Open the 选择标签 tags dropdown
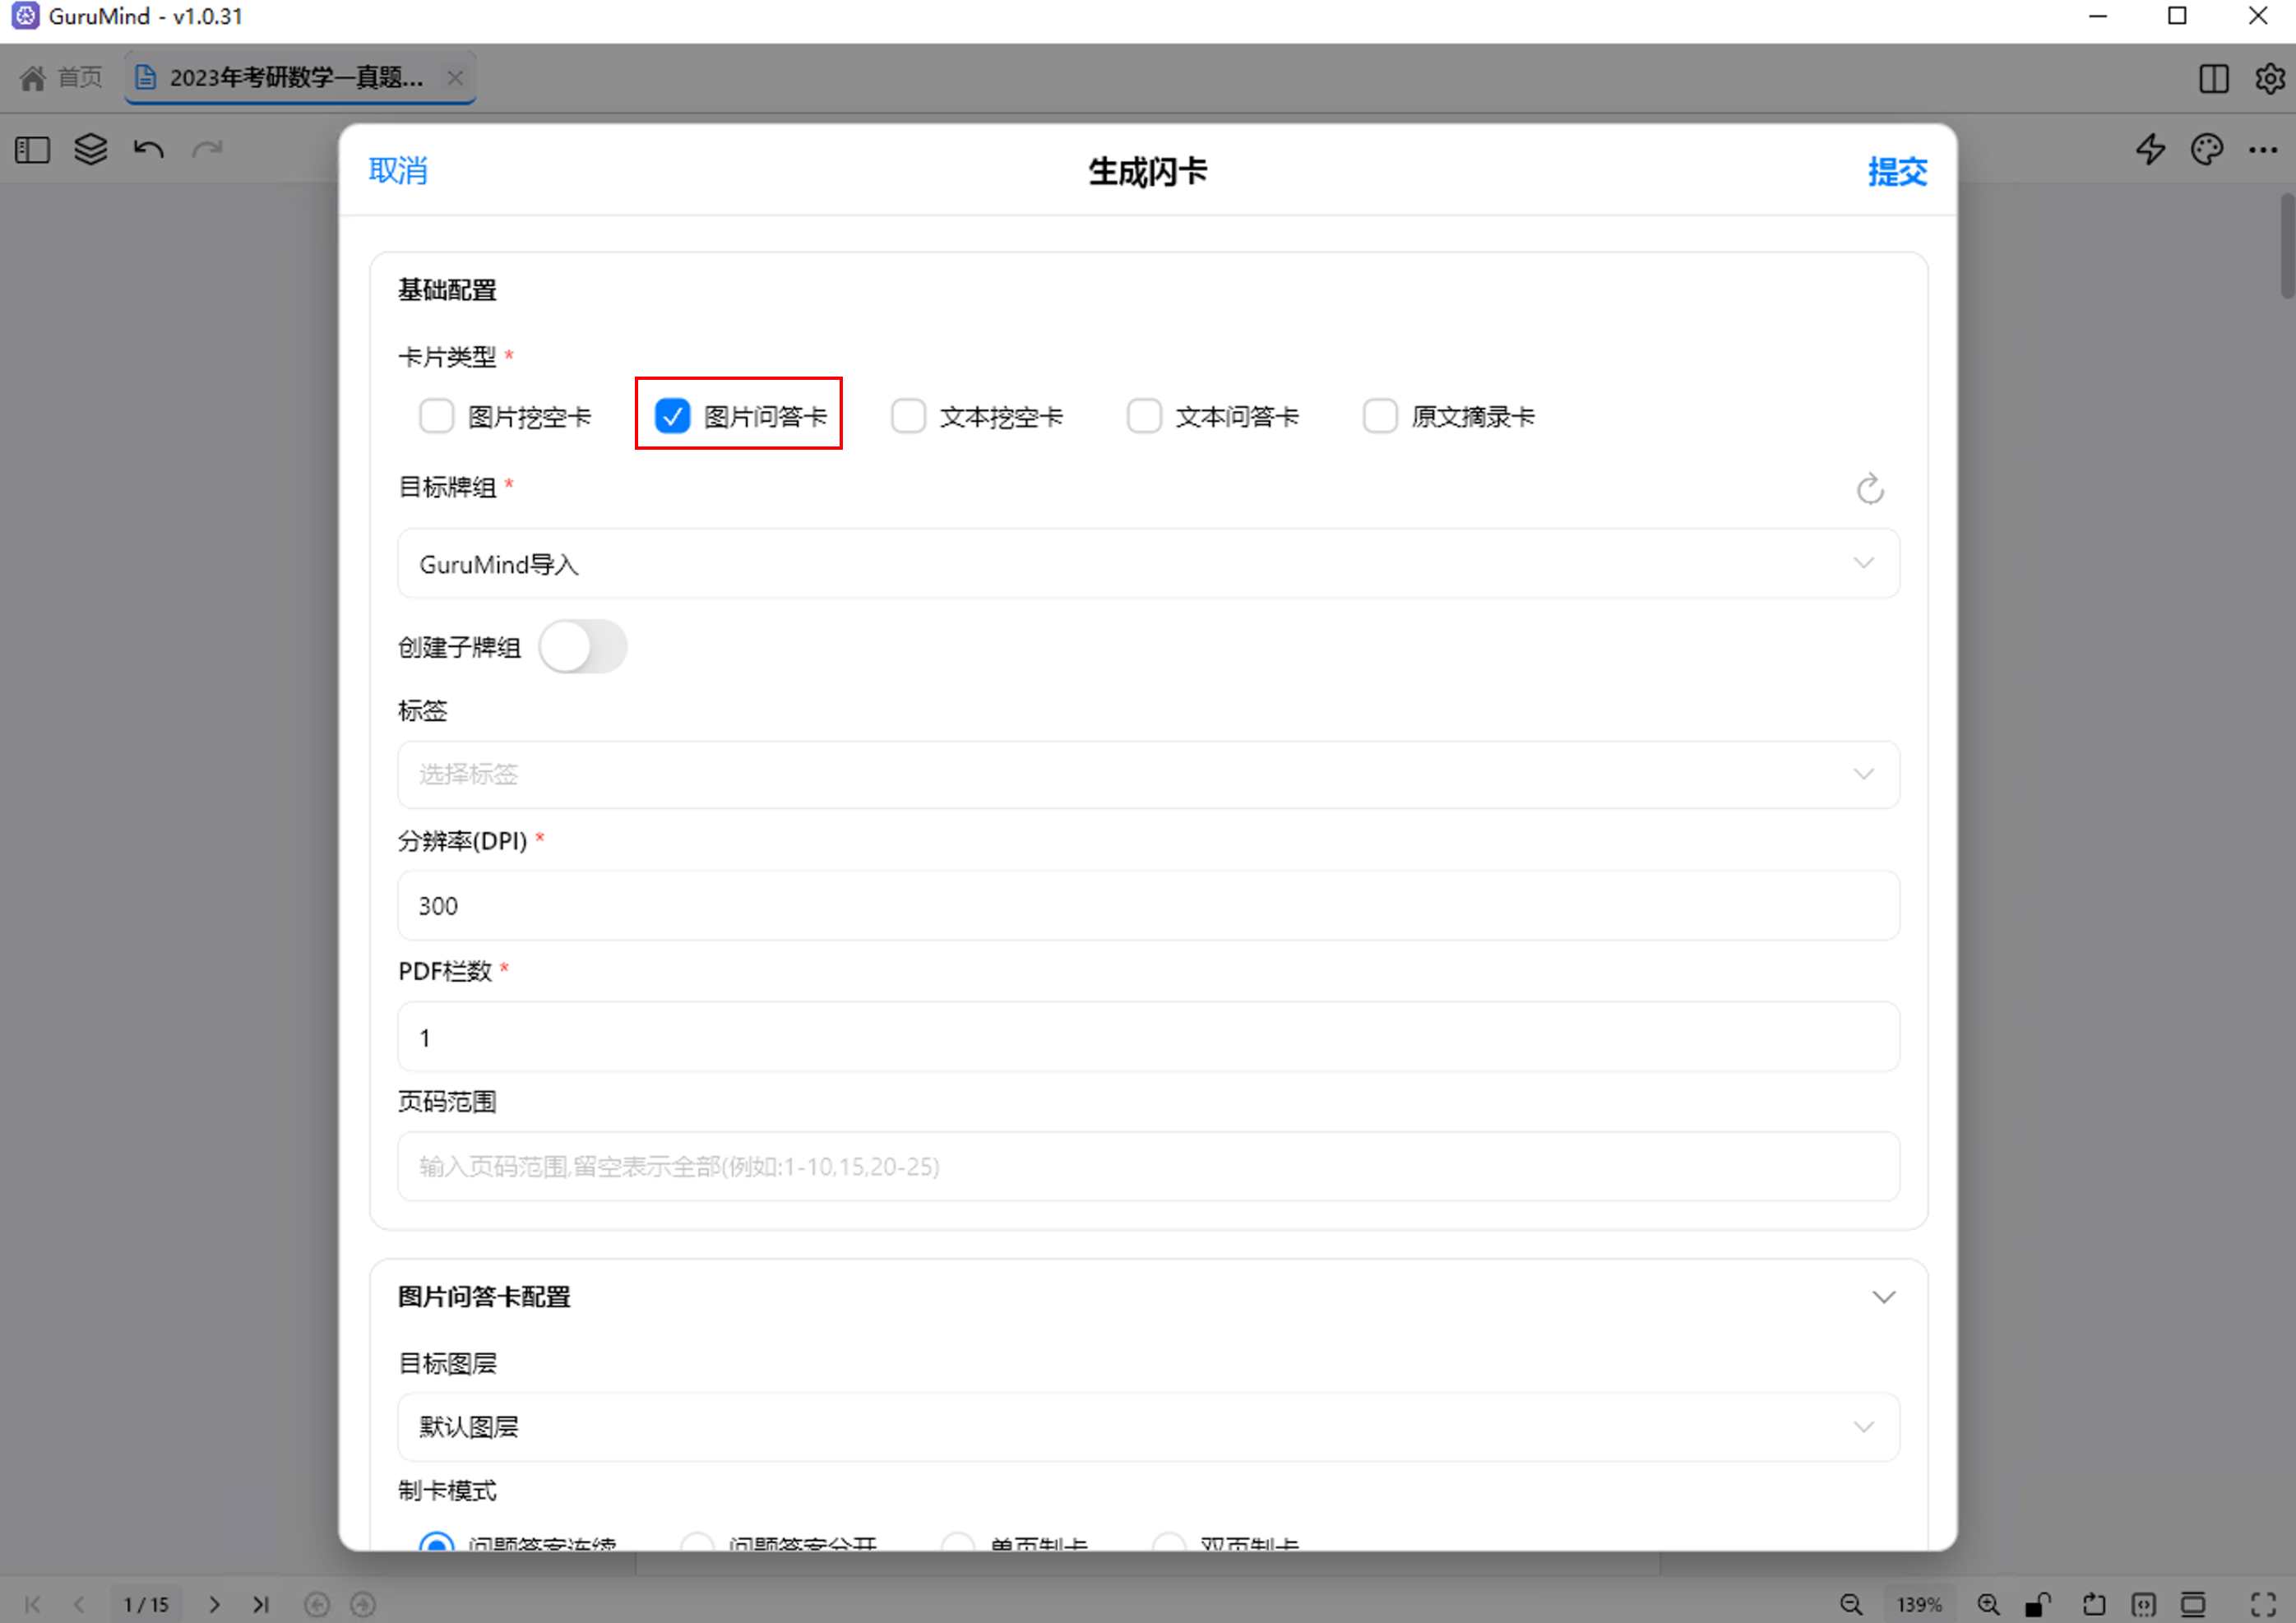Viewport: 2296px width, 1623px height. tap(1148, 774)
